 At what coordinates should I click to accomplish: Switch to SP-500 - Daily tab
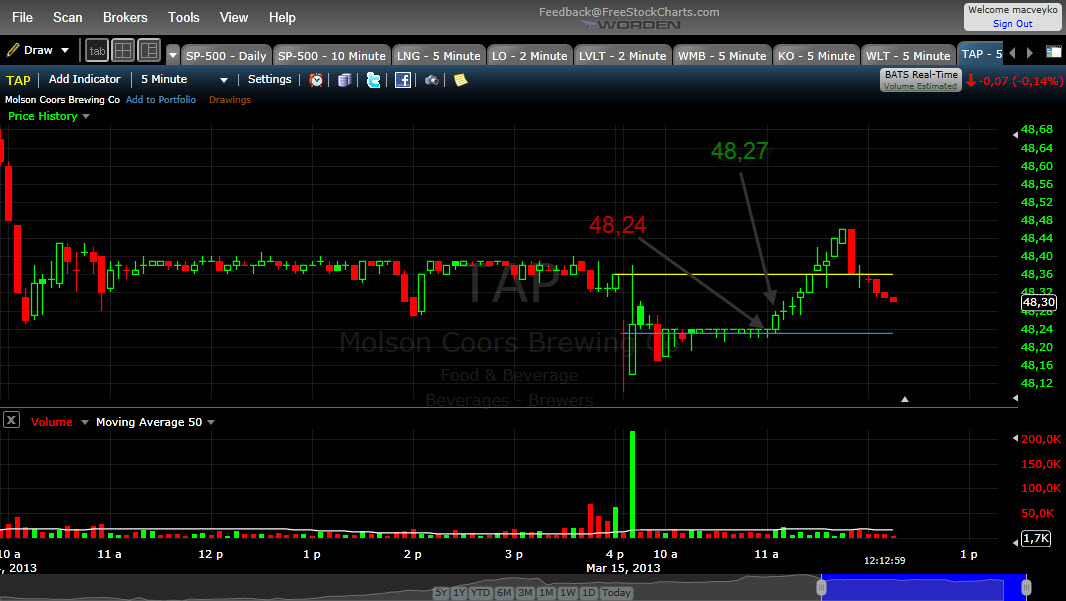226,56
